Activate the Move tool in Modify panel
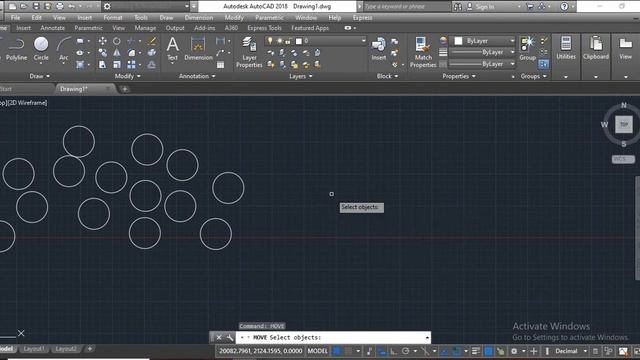 pyautogui.click(x=102, y=41)
